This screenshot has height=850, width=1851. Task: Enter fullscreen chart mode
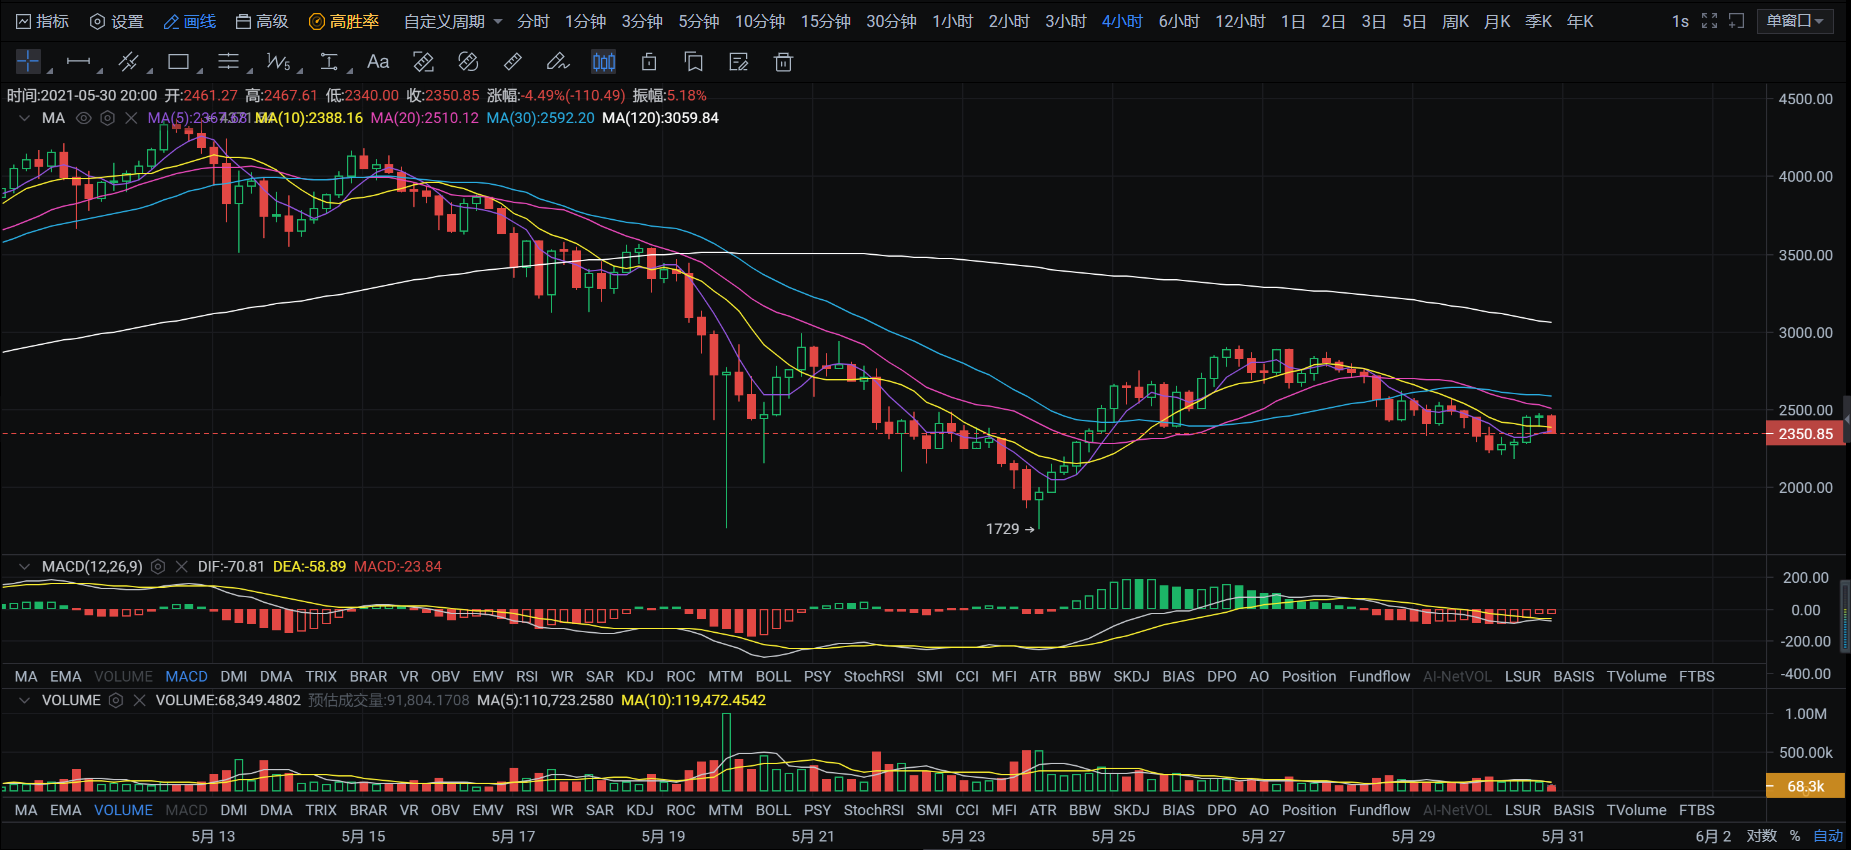pos(1710,21)
